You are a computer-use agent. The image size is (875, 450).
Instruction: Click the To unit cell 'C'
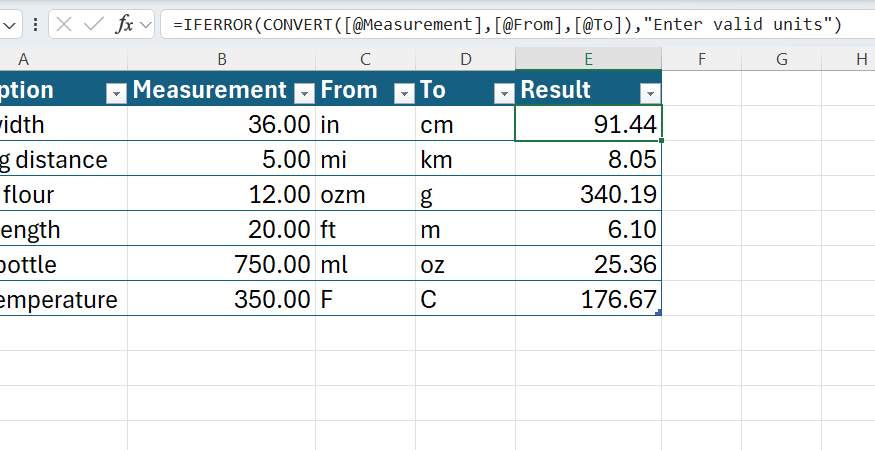tap(465, 299)
